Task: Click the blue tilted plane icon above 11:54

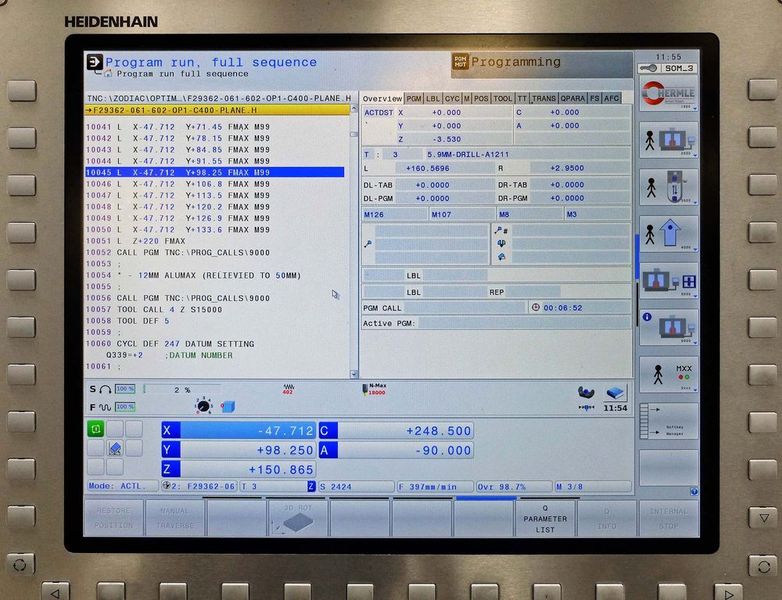Action: coord(615,393)
